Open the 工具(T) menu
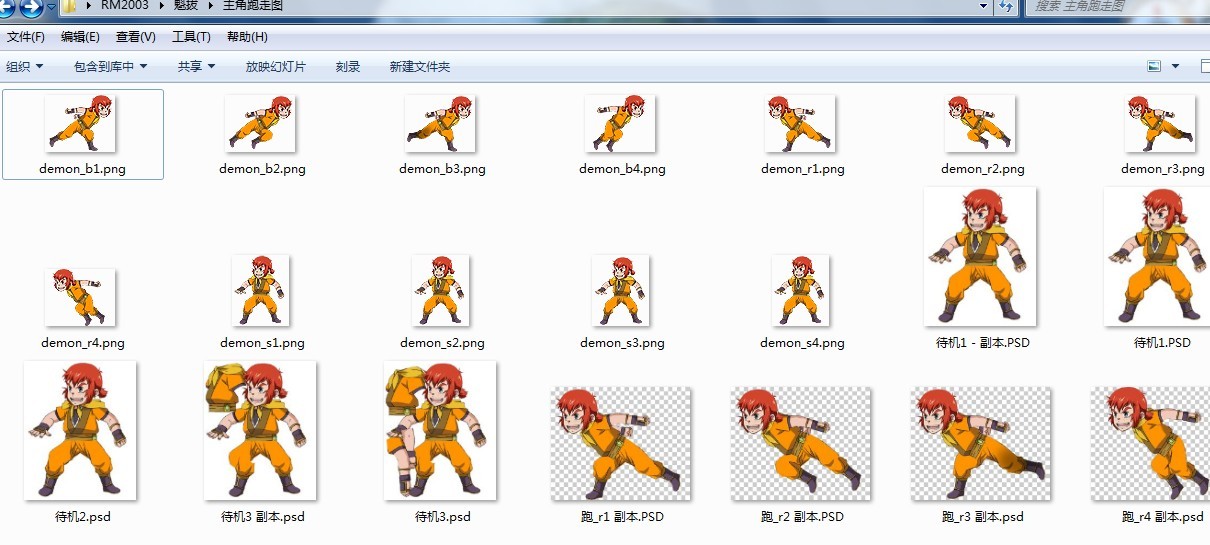This screenshot has height=545, width=1210. (192, 37)
